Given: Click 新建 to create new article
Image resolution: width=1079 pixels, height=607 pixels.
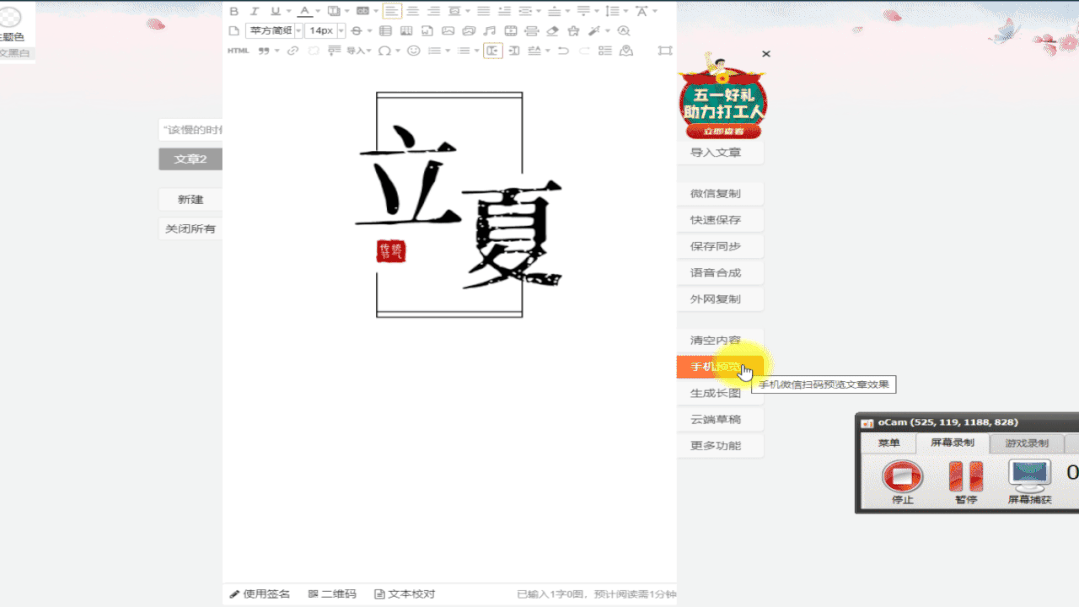Looking at the screenshot, I should pos(191,200).
